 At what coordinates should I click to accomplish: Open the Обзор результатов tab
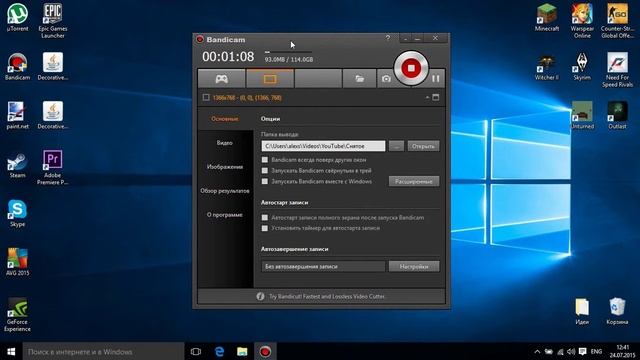[x=225, y=191]
